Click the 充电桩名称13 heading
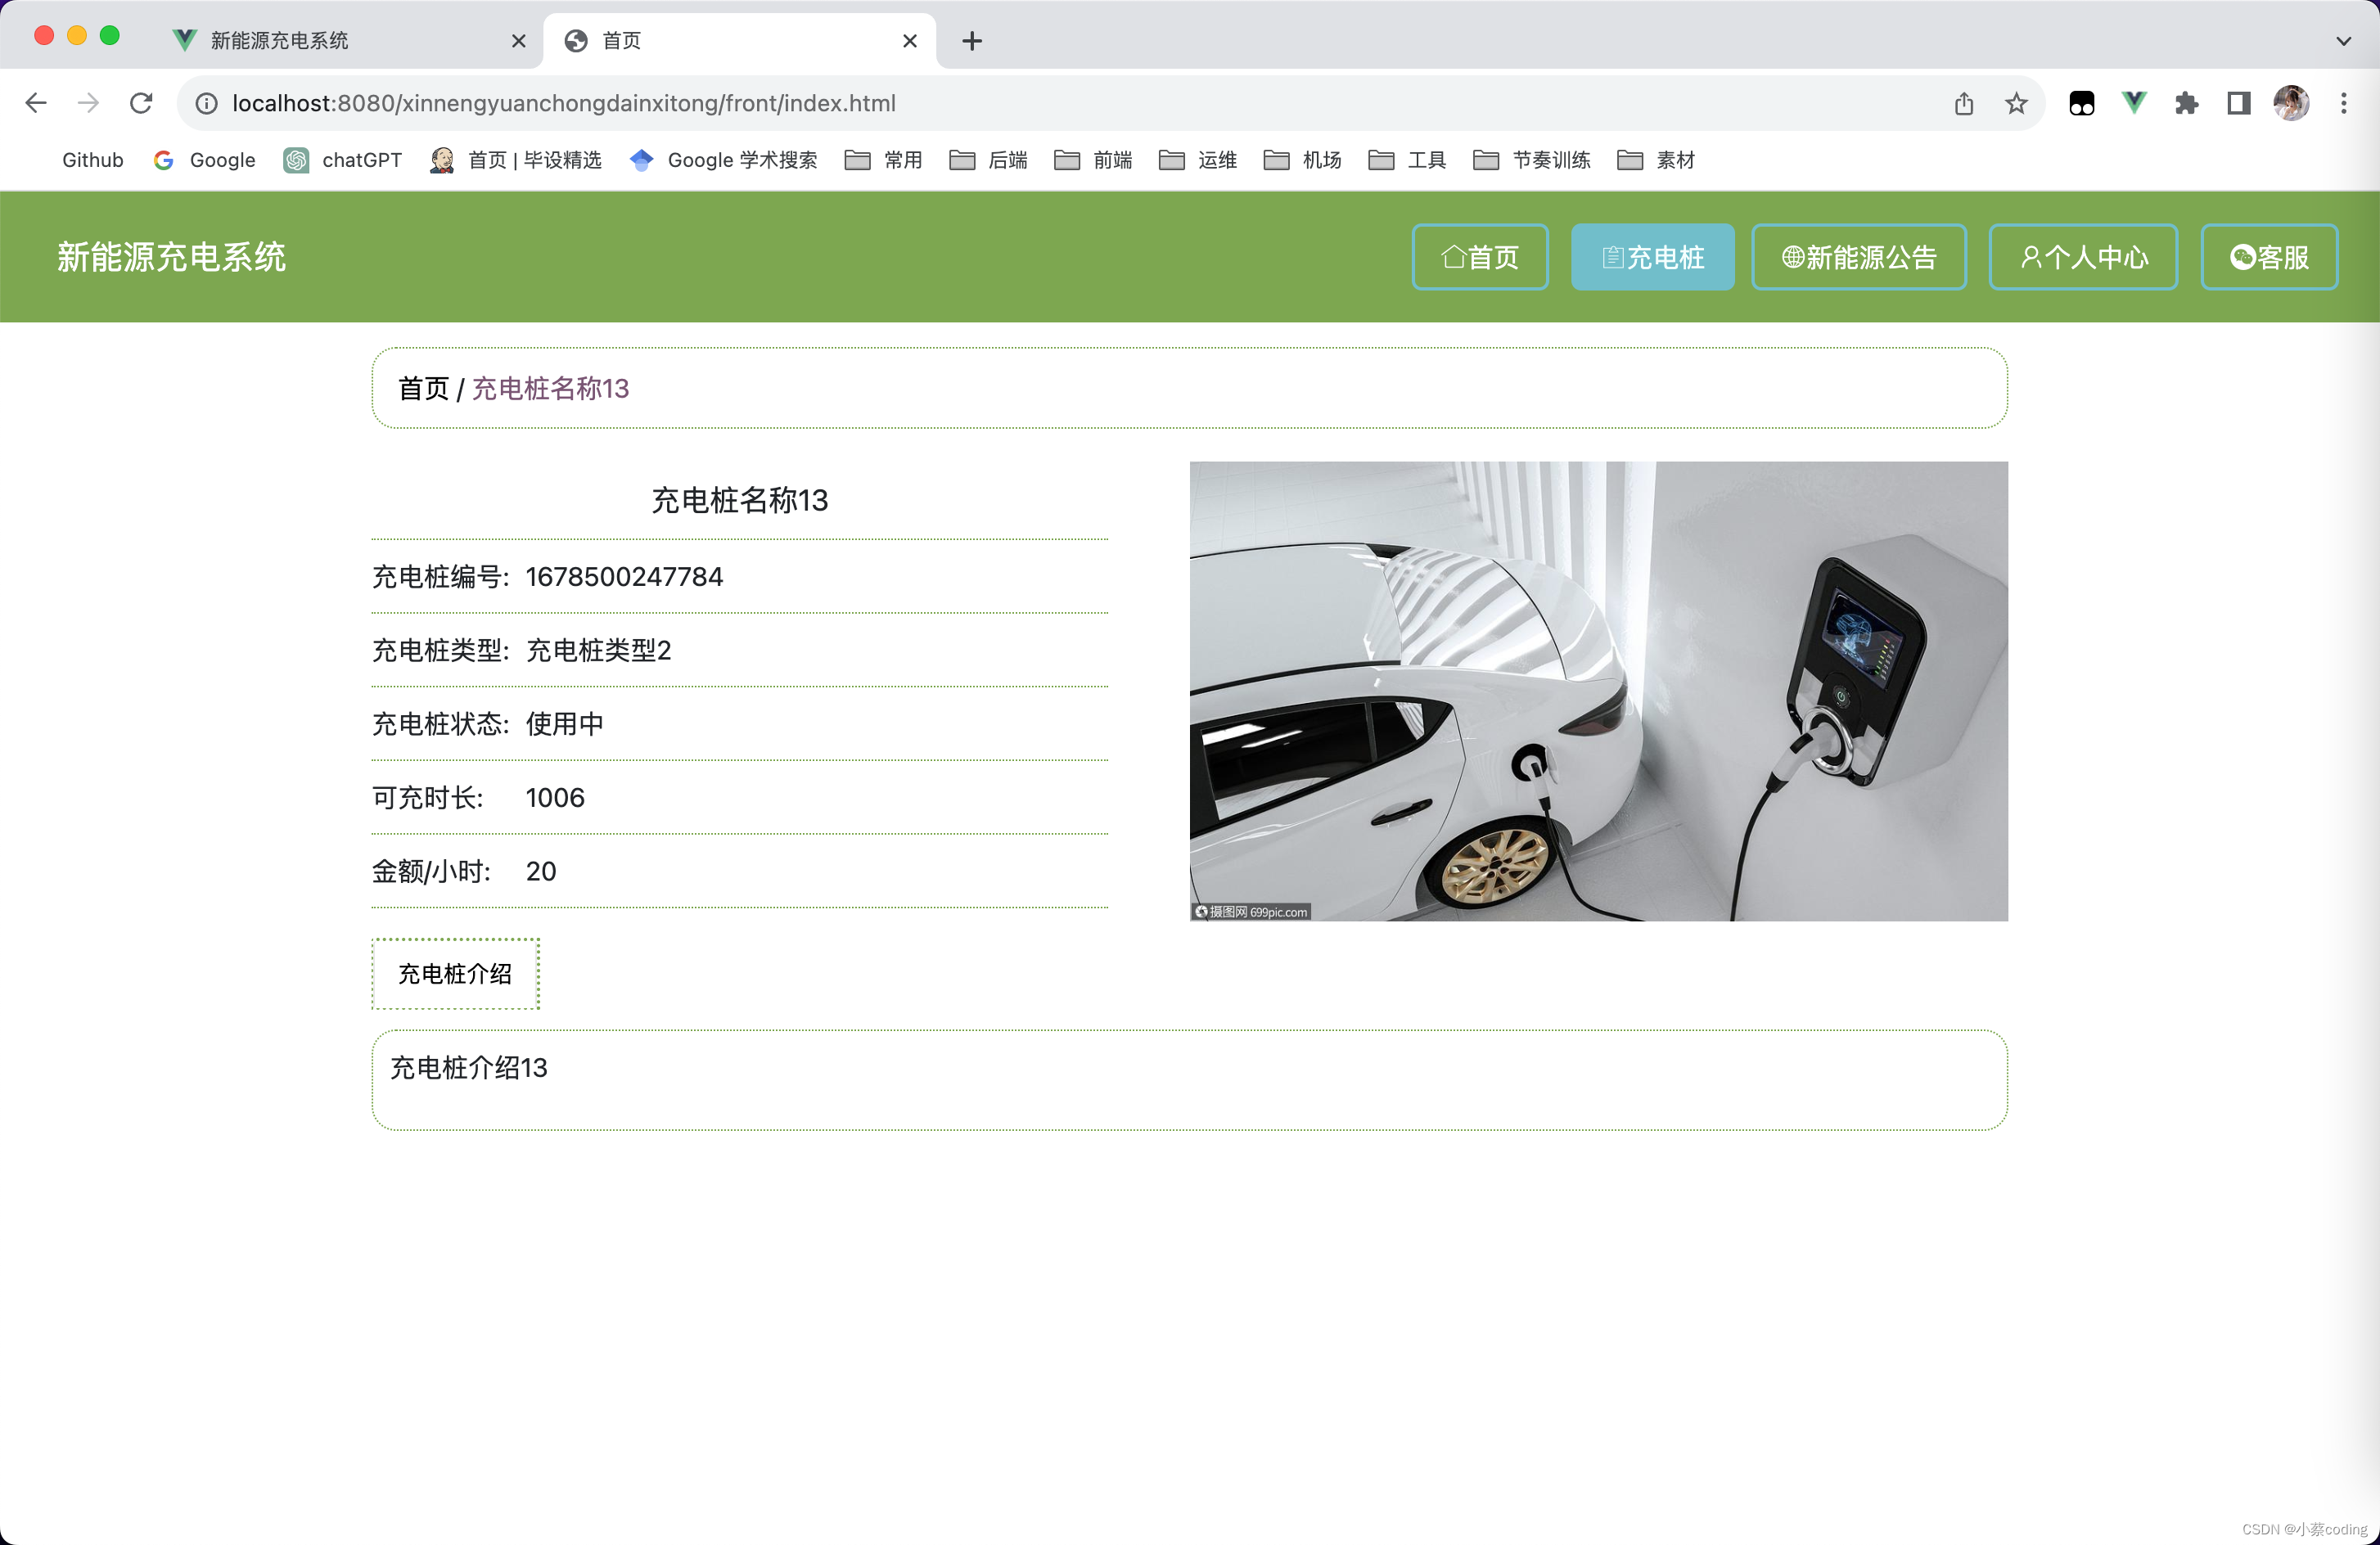Screen dimensions: 2380x1545 (x=740, y=500)
